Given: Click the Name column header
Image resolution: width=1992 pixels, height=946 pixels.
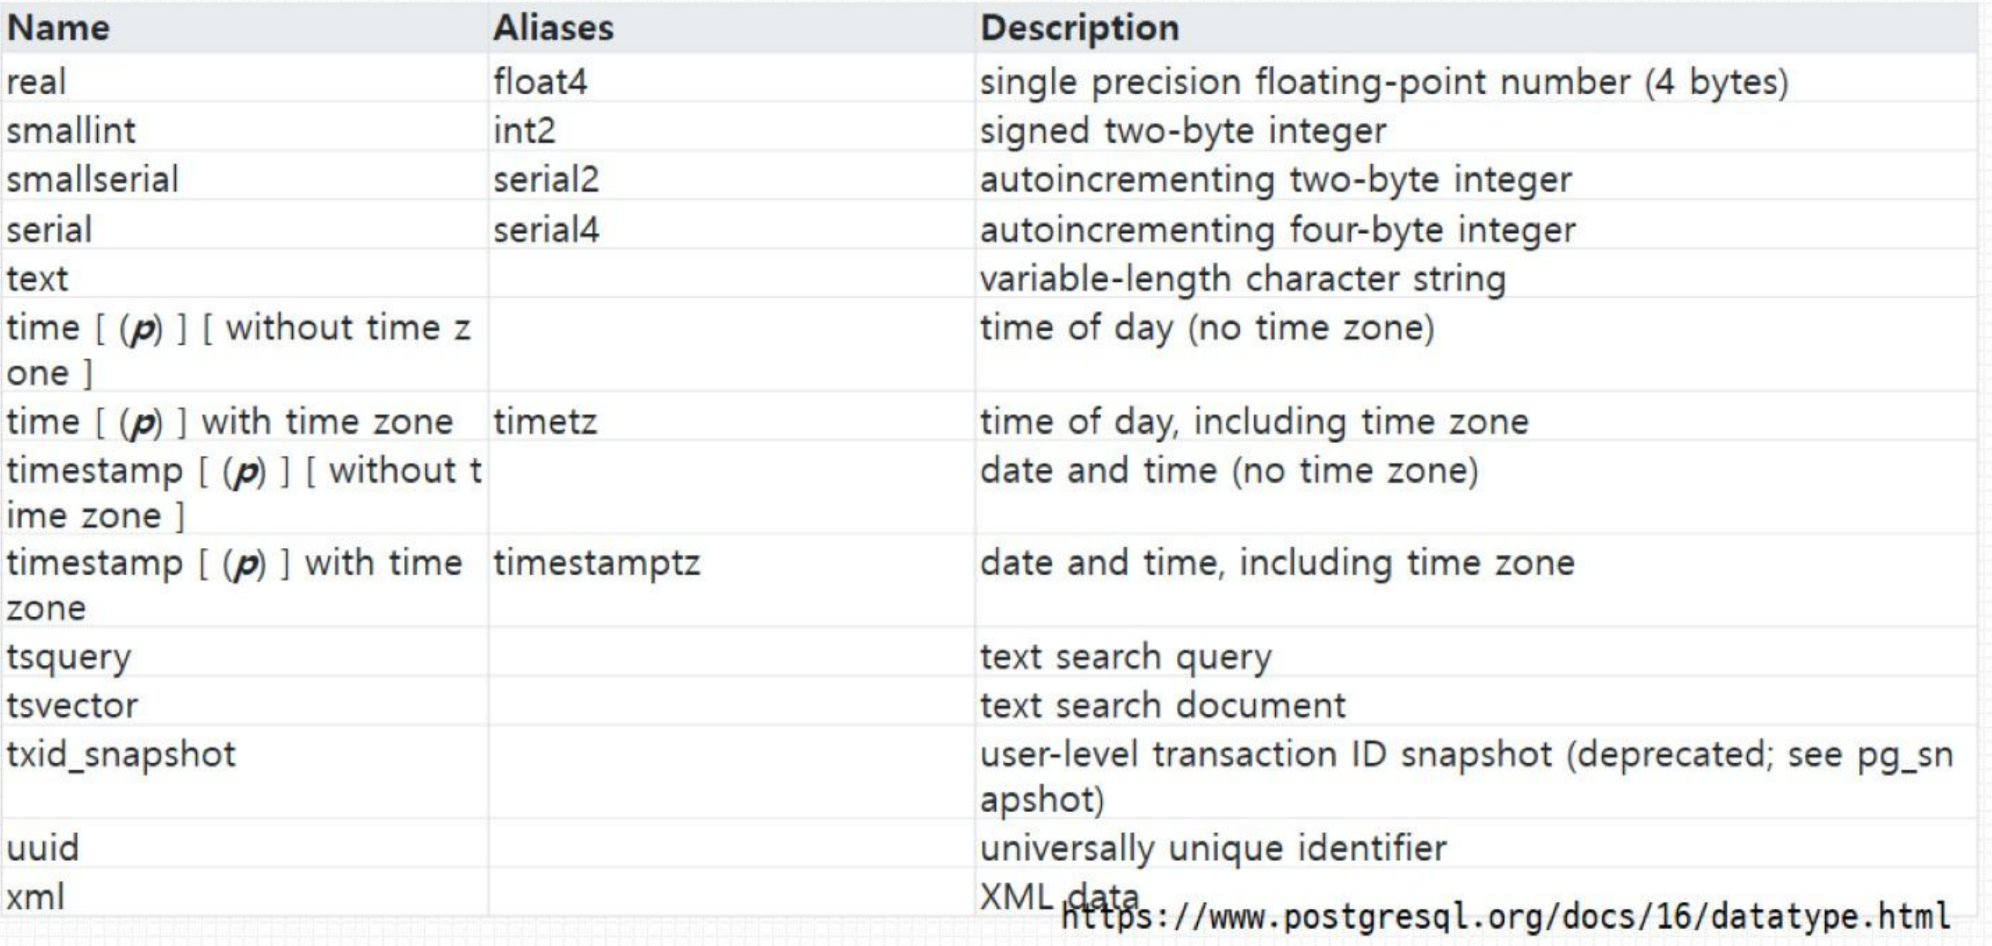Looking at the screenshot, I should [58, 27].
